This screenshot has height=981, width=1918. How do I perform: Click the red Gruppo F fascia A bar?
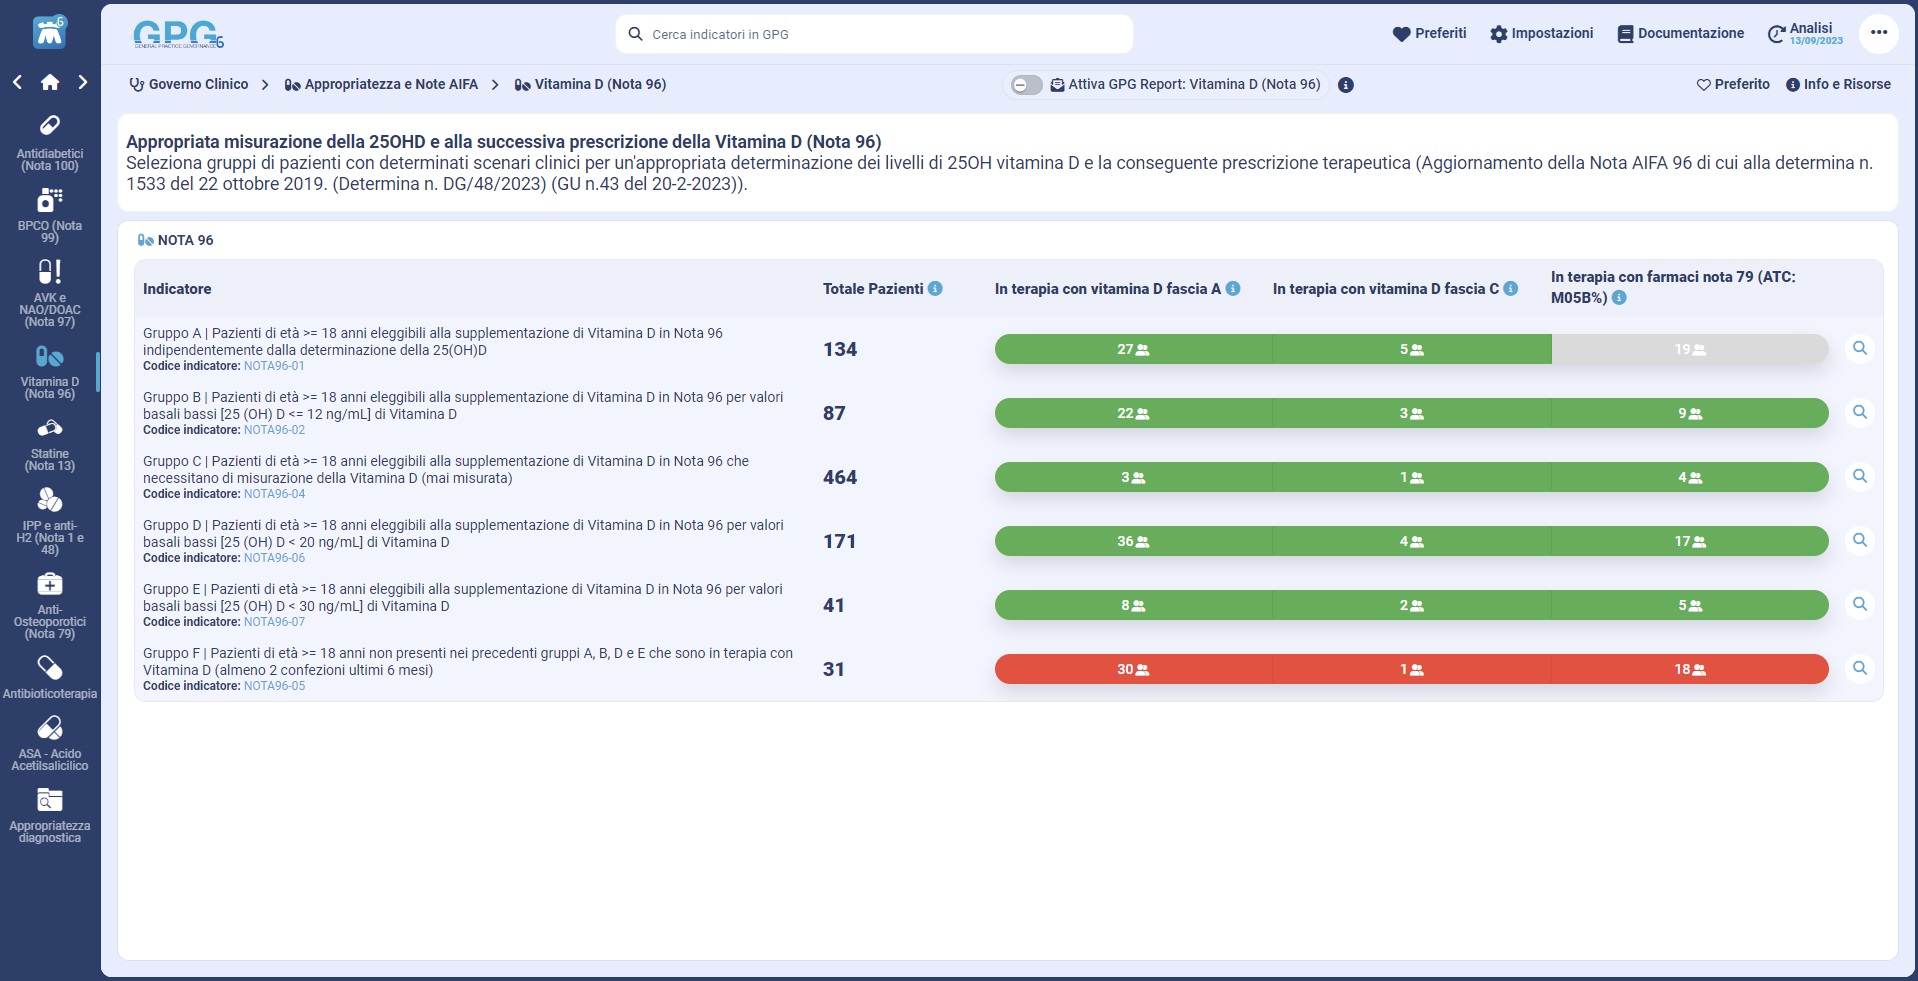[x=1132, y=669]
